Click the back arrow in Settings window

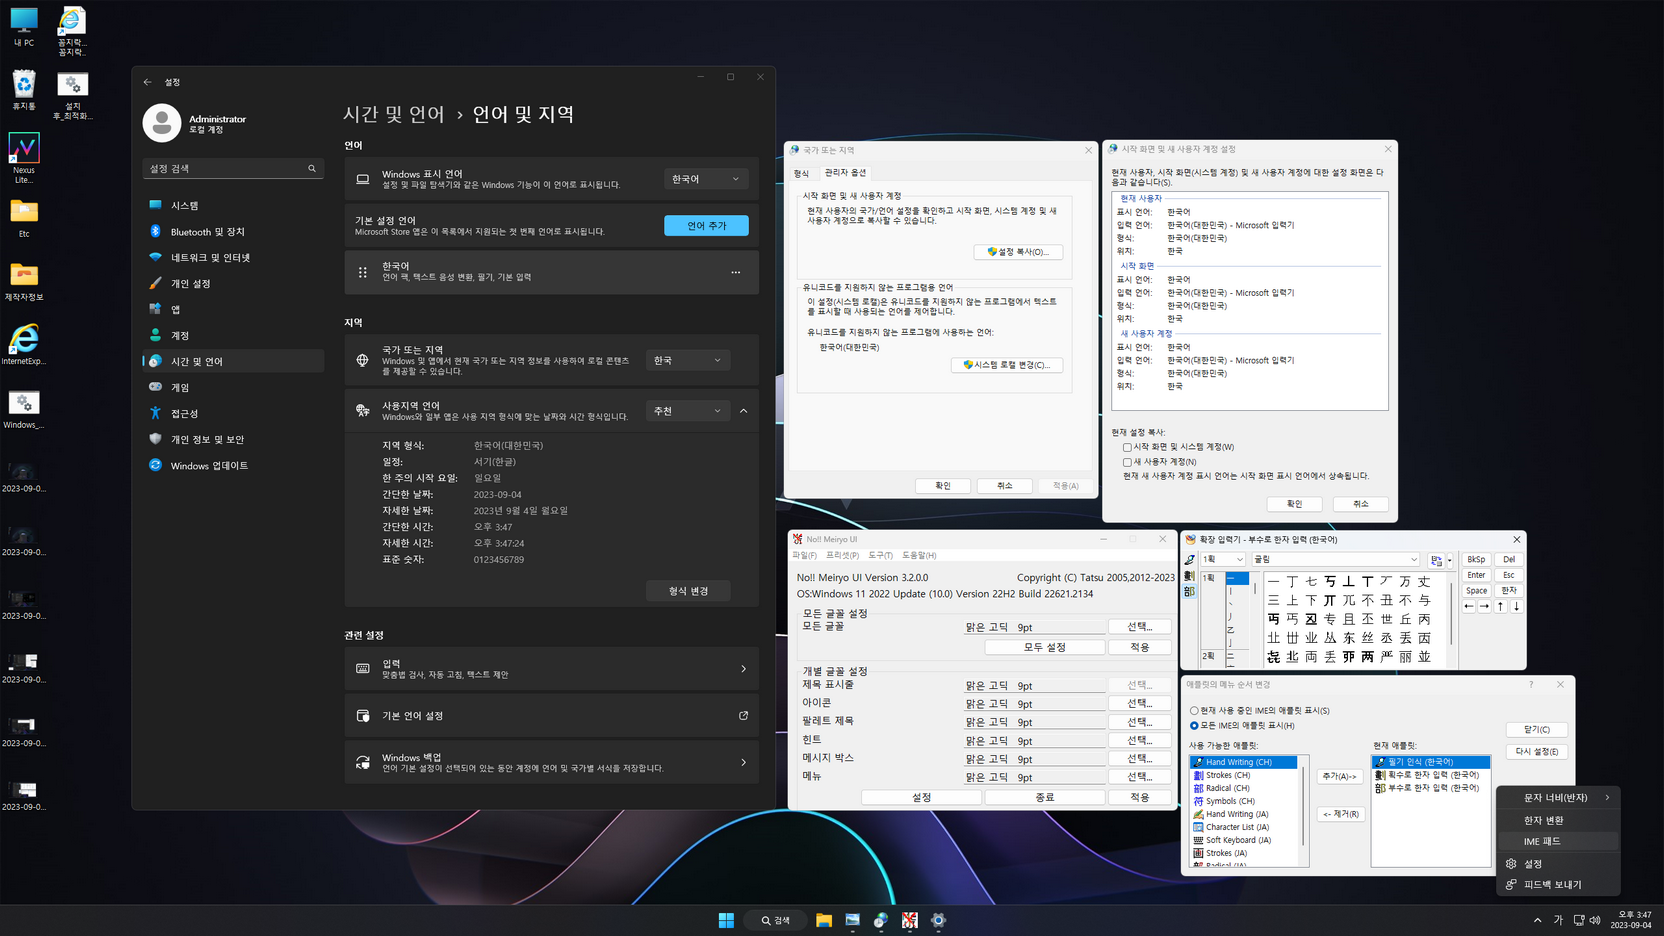coord(148,82)
